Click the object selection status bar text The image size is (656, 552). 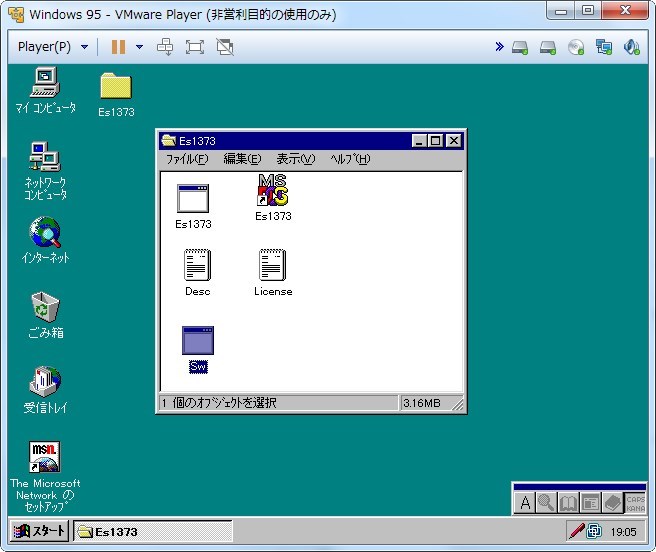tap(220, 403)
